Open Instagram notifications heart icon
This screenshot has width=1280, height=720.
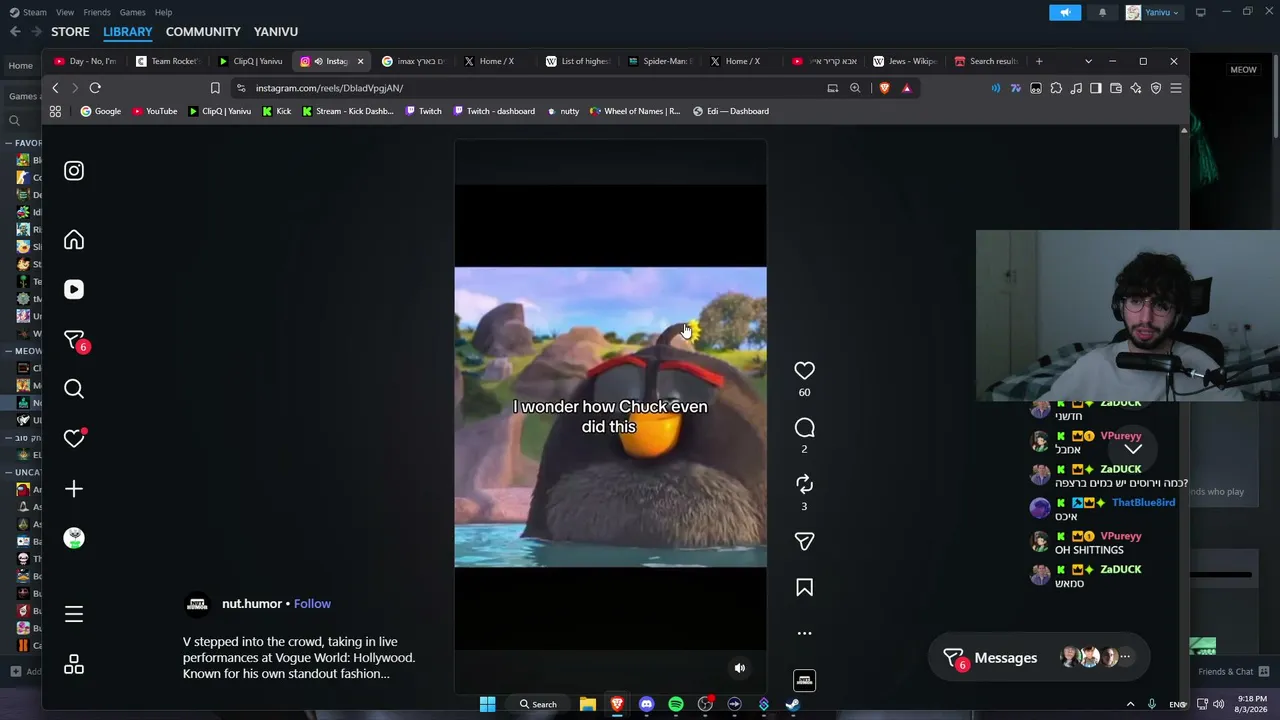pos(74,438)
